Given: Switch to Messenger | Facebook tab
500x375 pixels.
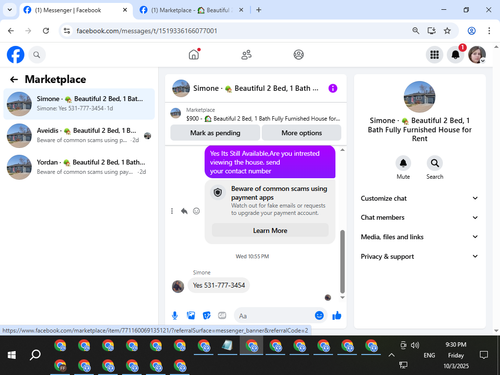Looking at the screenshot, I should 75,10.
